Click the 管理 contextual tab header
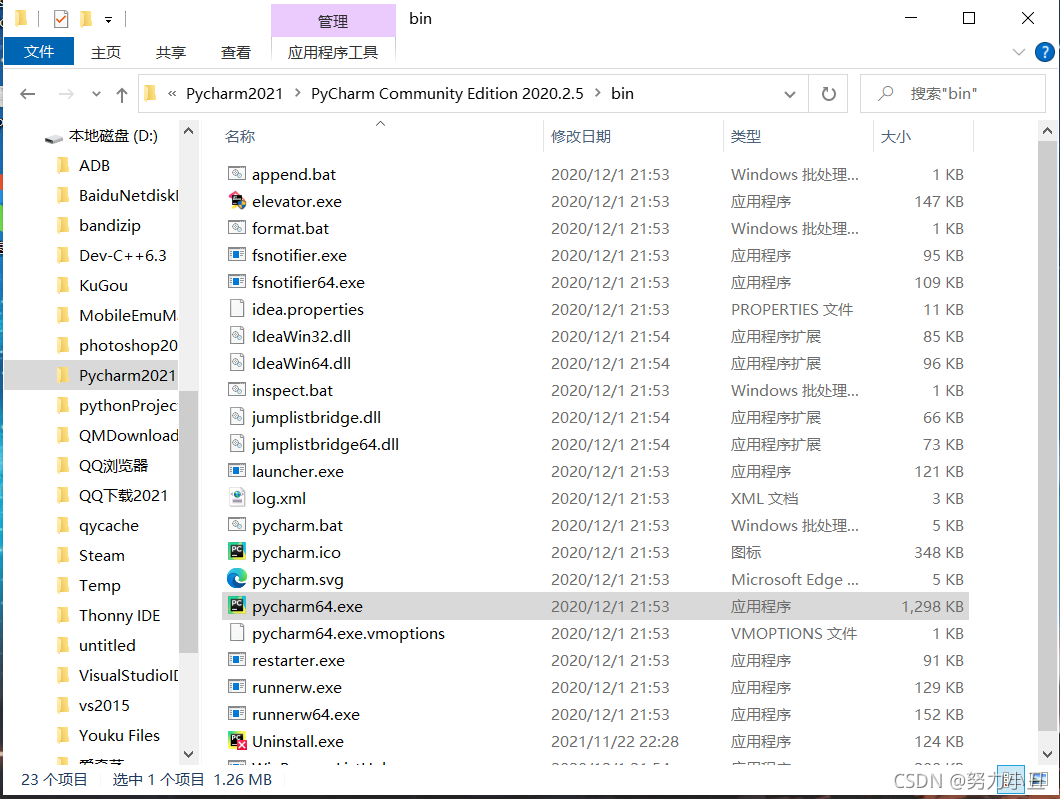 (x=333, y=21)
